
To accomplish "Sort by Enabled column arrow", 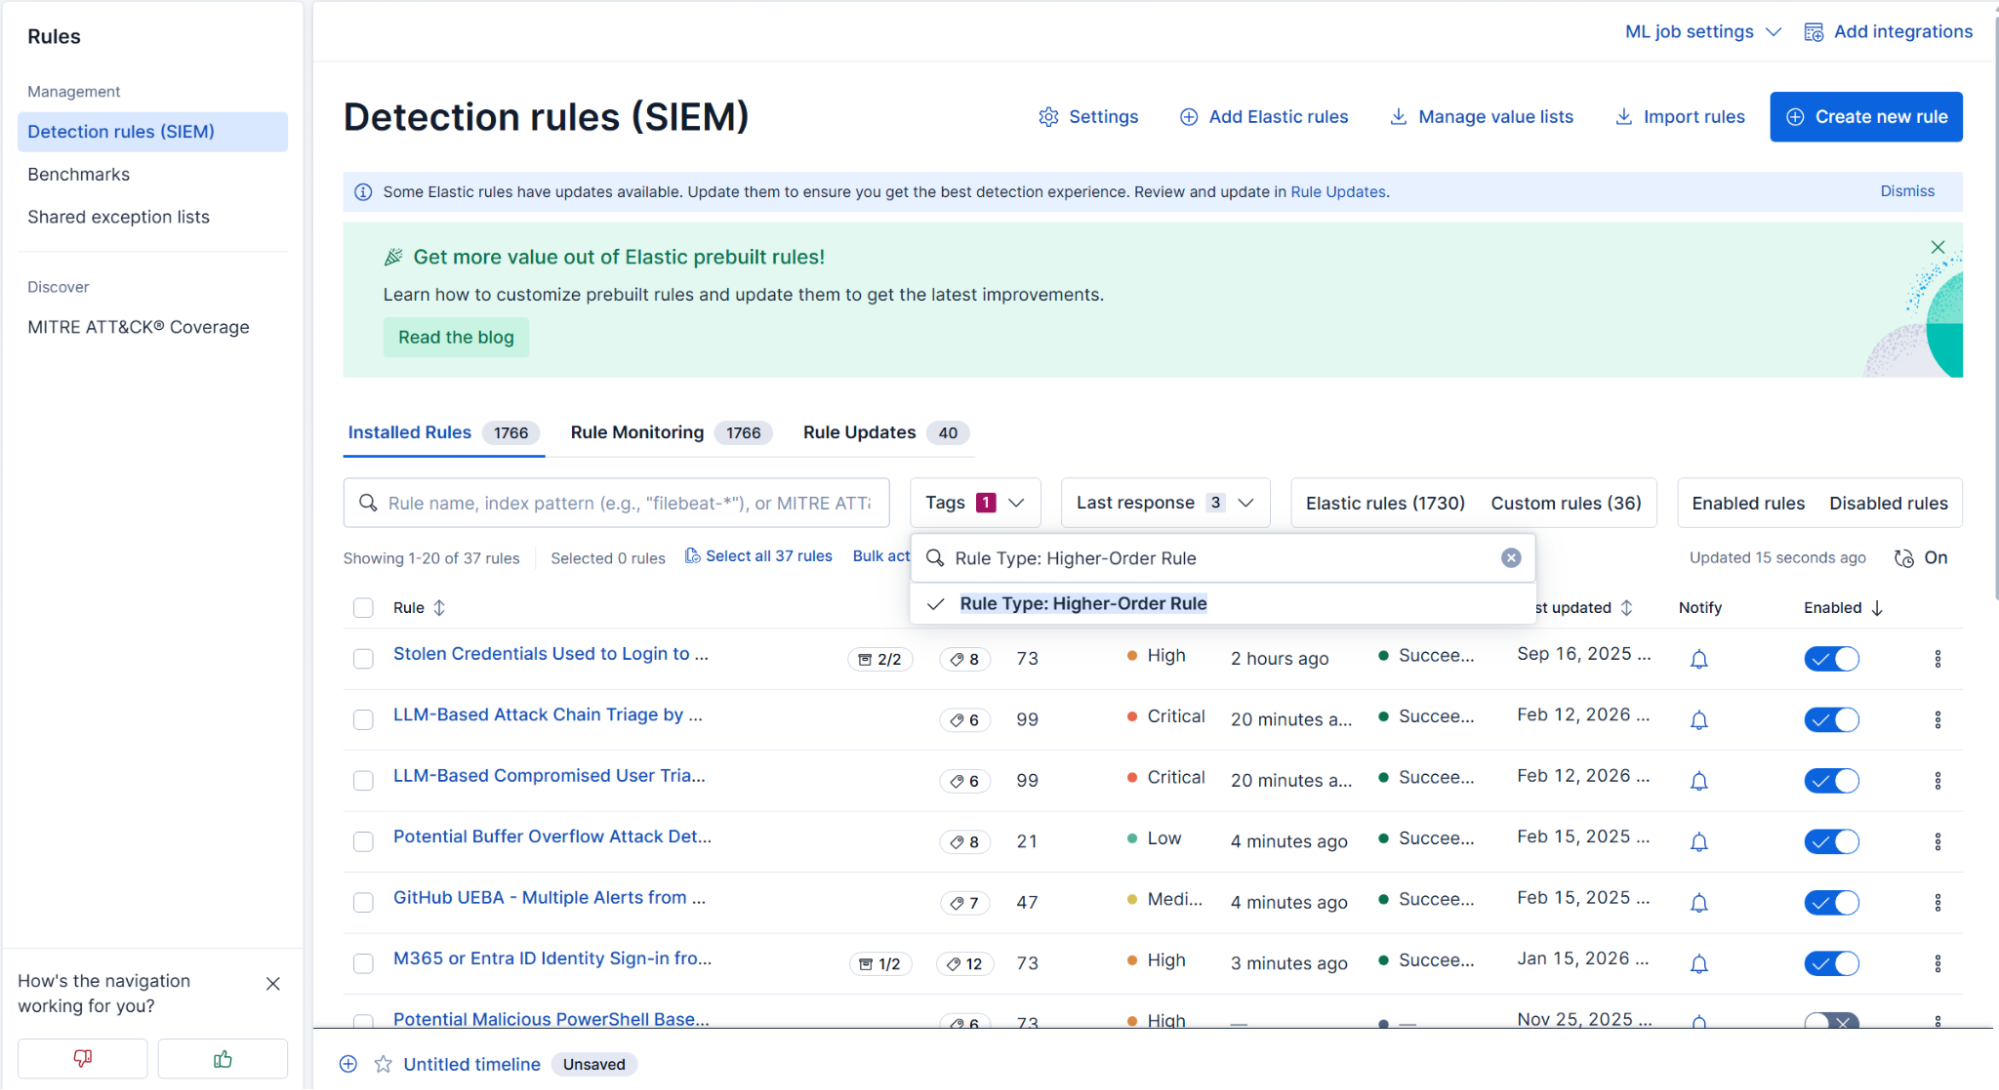I will 1877,608.
